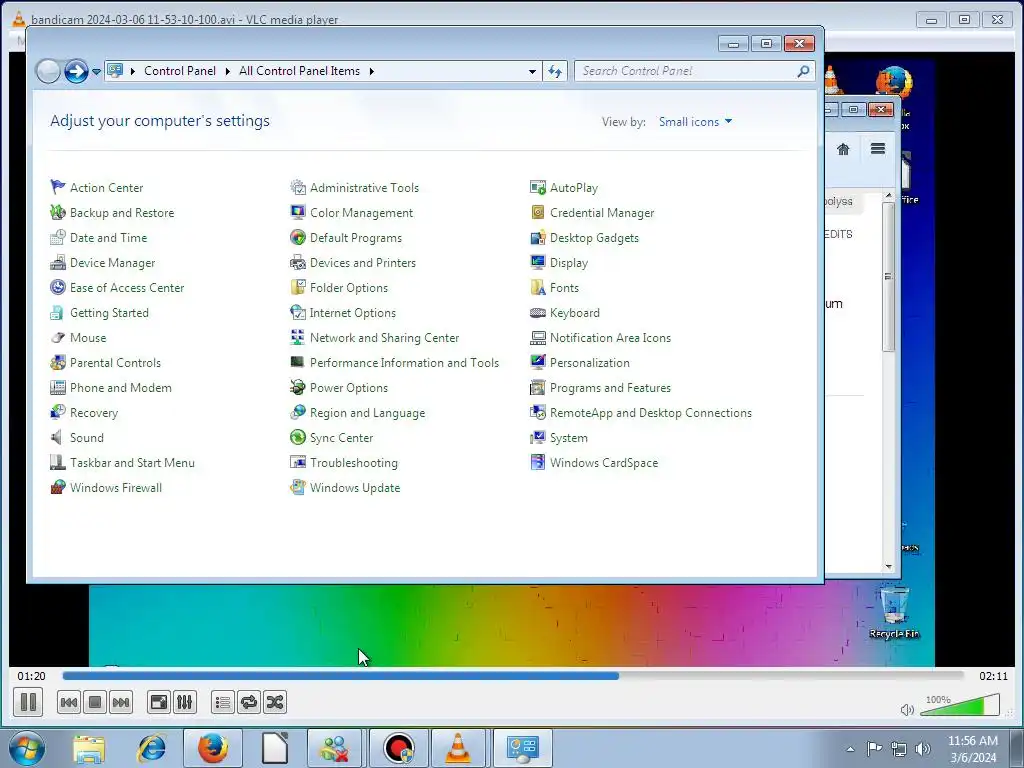Viewport: 1024px width, 768px height.
Task: Open Firefox hamburger menu in background window
Action: (878, 149)
